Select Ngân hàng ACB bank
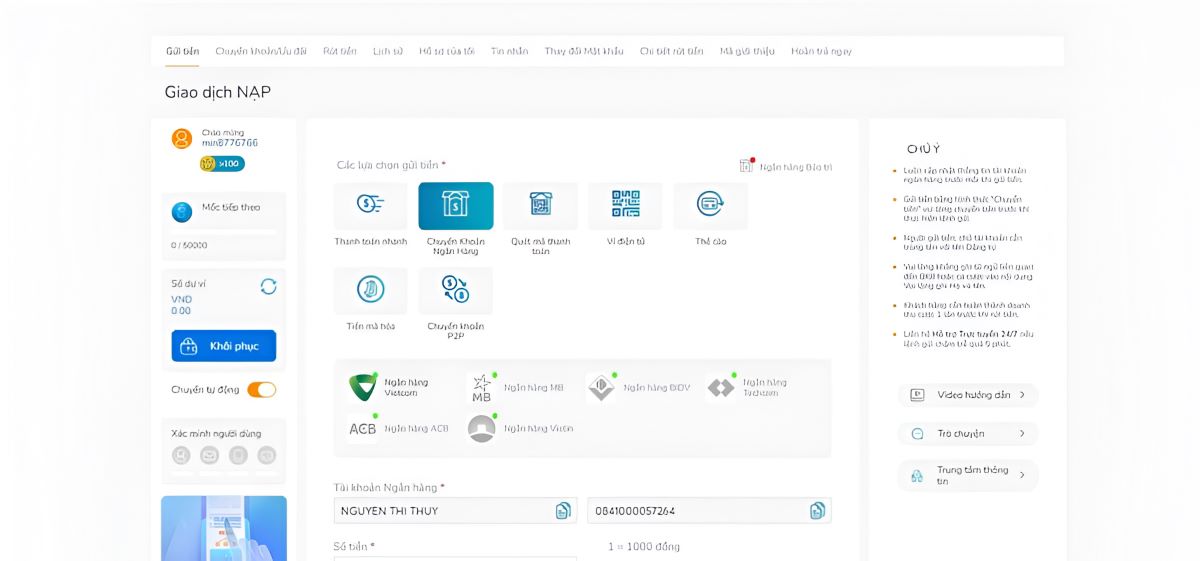The height and width of the screenshot is (561, 1200). click(x=397, y=428)
